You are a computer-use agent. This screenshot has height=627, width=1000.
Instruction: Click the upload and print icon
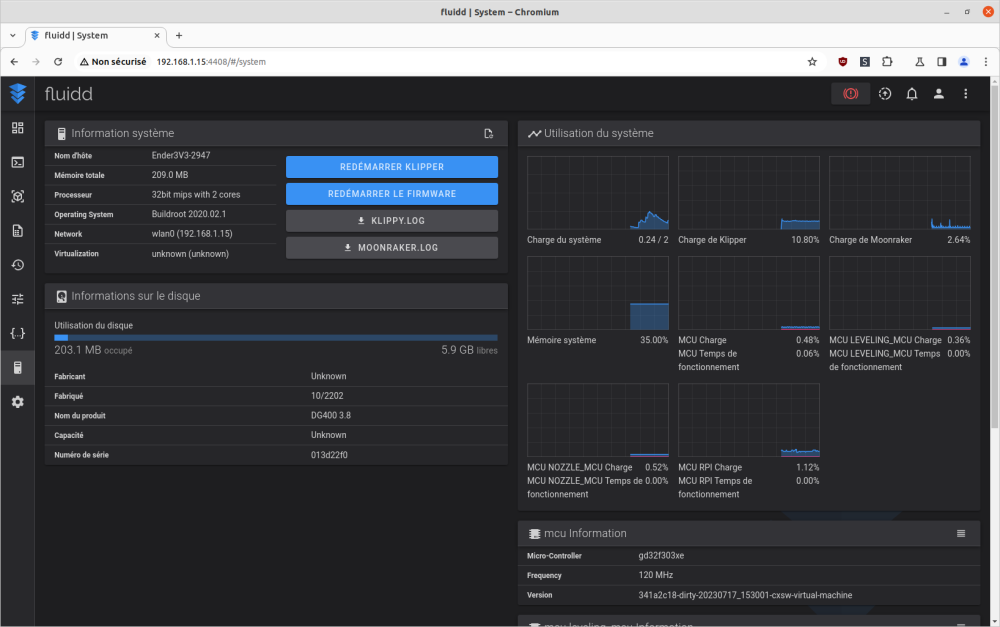tap(885, 94)
